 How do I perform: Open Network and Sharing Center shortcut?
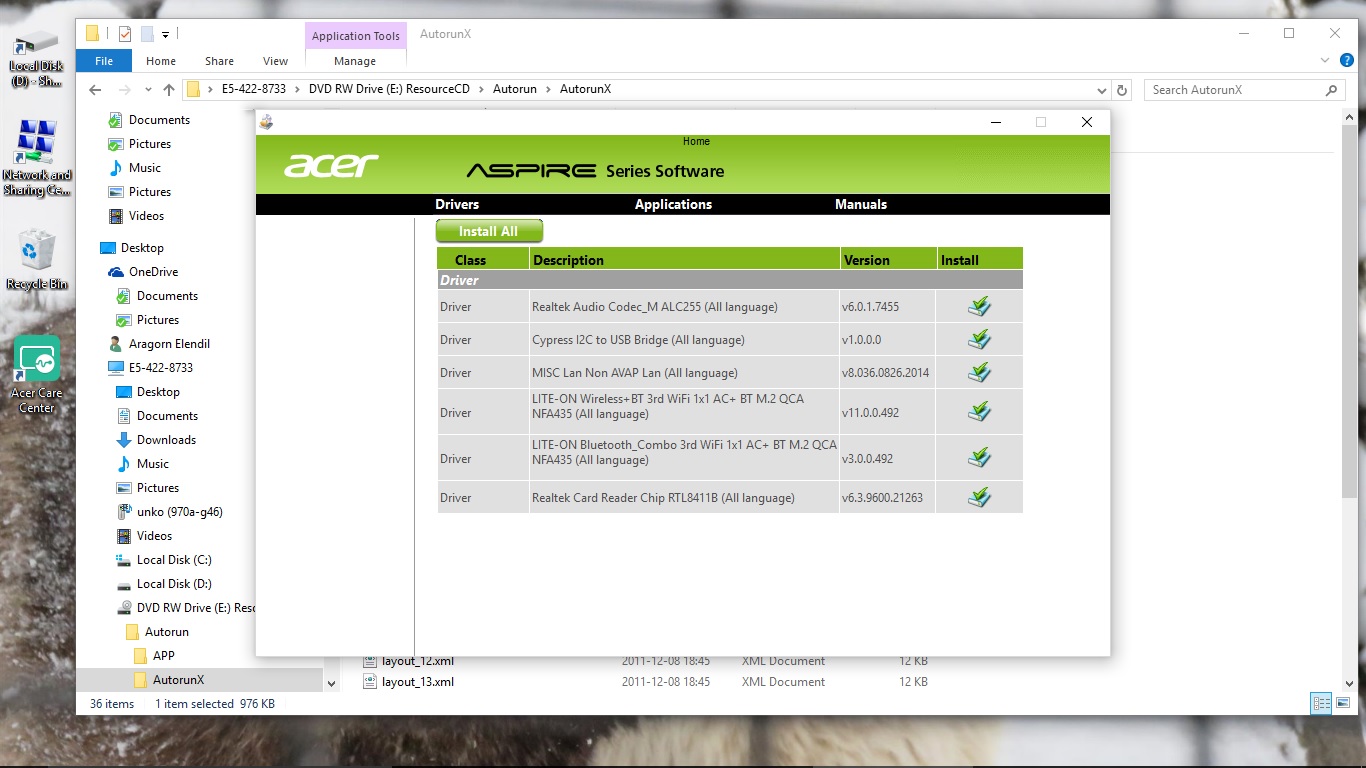pyautogui.click(x=37, y=158)
